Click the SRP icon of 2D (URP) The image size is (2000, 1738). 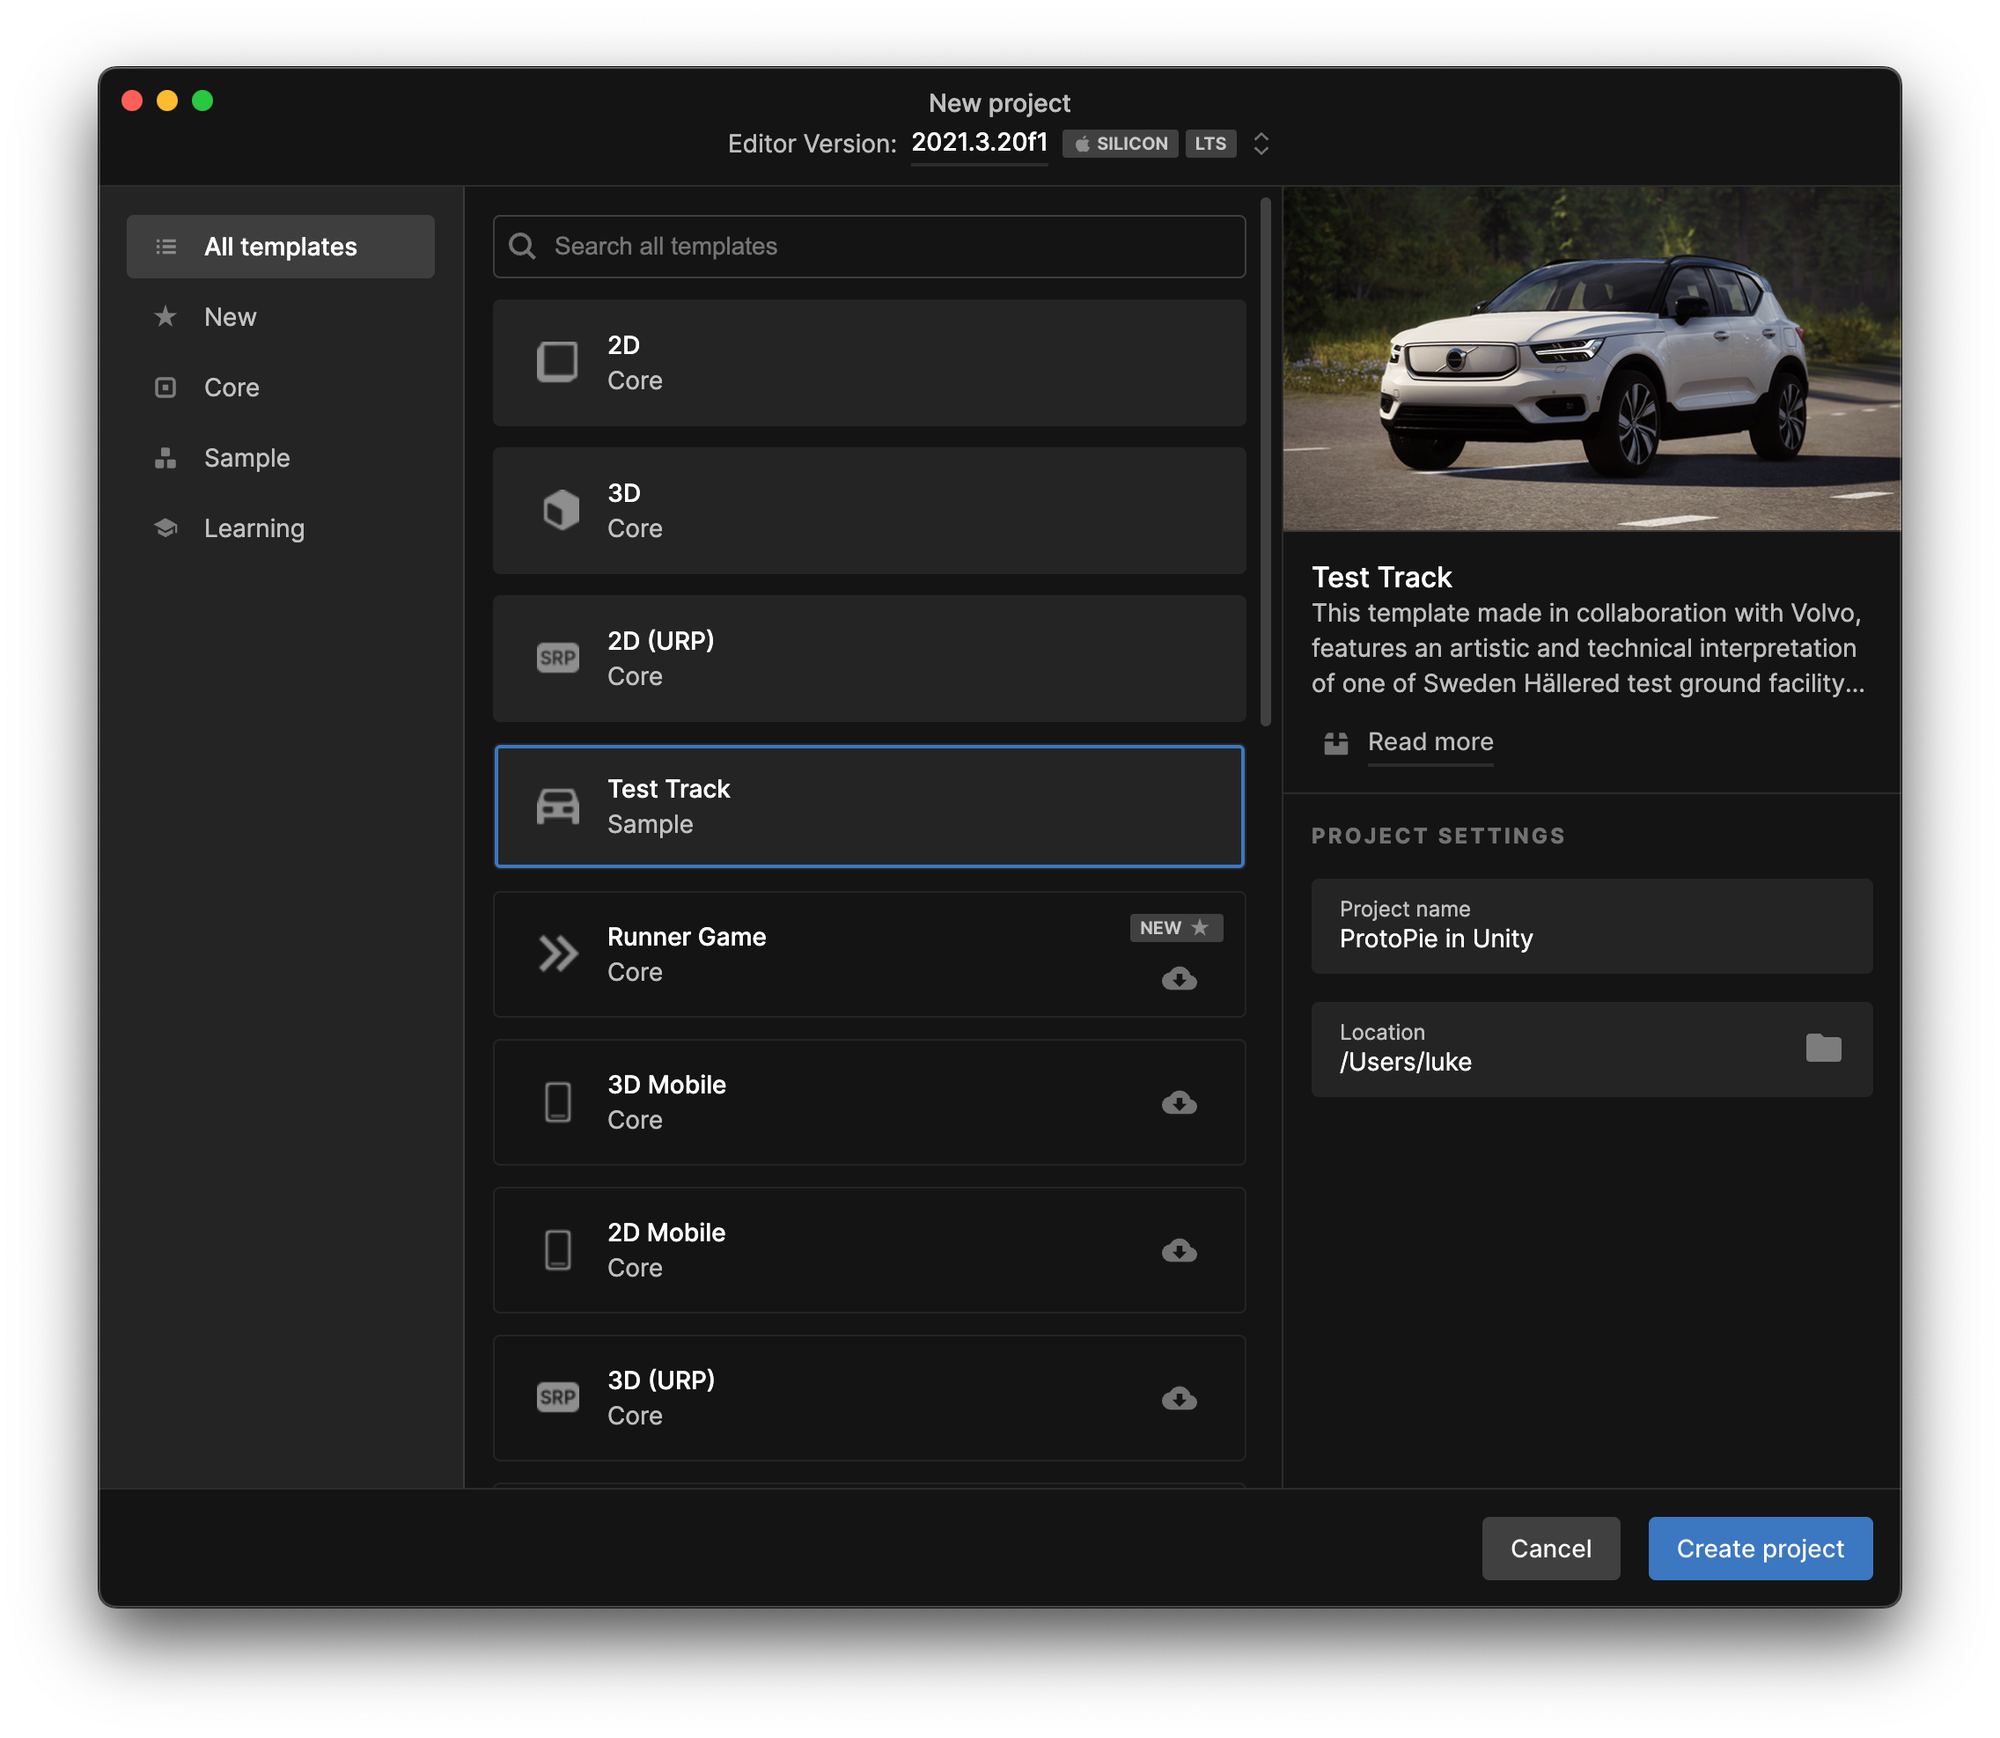pyautogui.click(x=558, y=658)
